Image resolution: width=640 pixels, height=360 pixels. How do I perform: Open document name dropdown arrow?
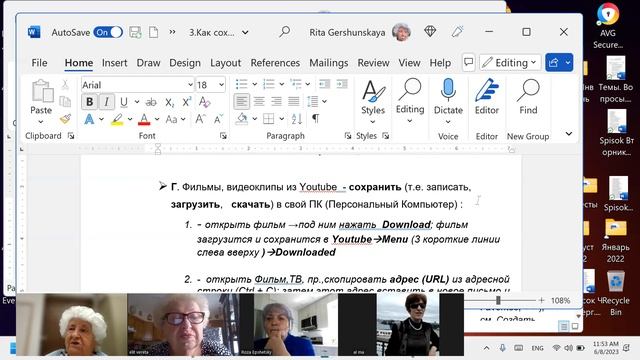(x=245, y=32)
